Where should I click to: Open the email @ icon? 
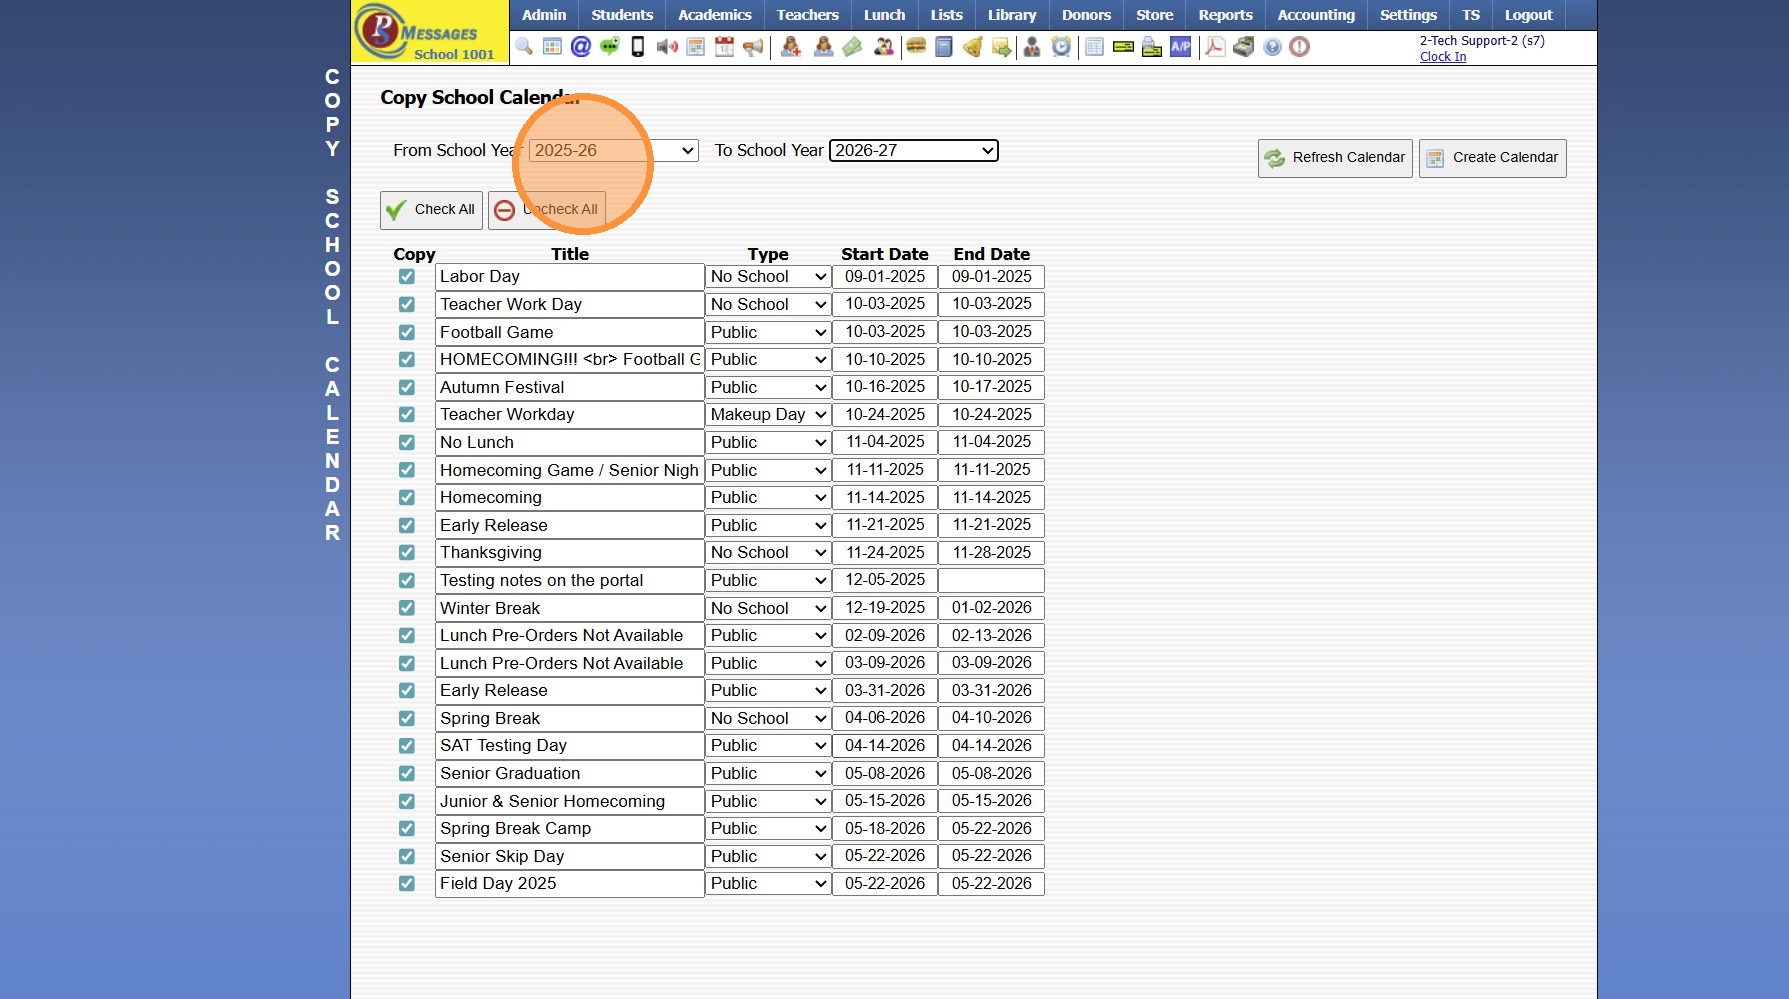[x=580, y=47]
